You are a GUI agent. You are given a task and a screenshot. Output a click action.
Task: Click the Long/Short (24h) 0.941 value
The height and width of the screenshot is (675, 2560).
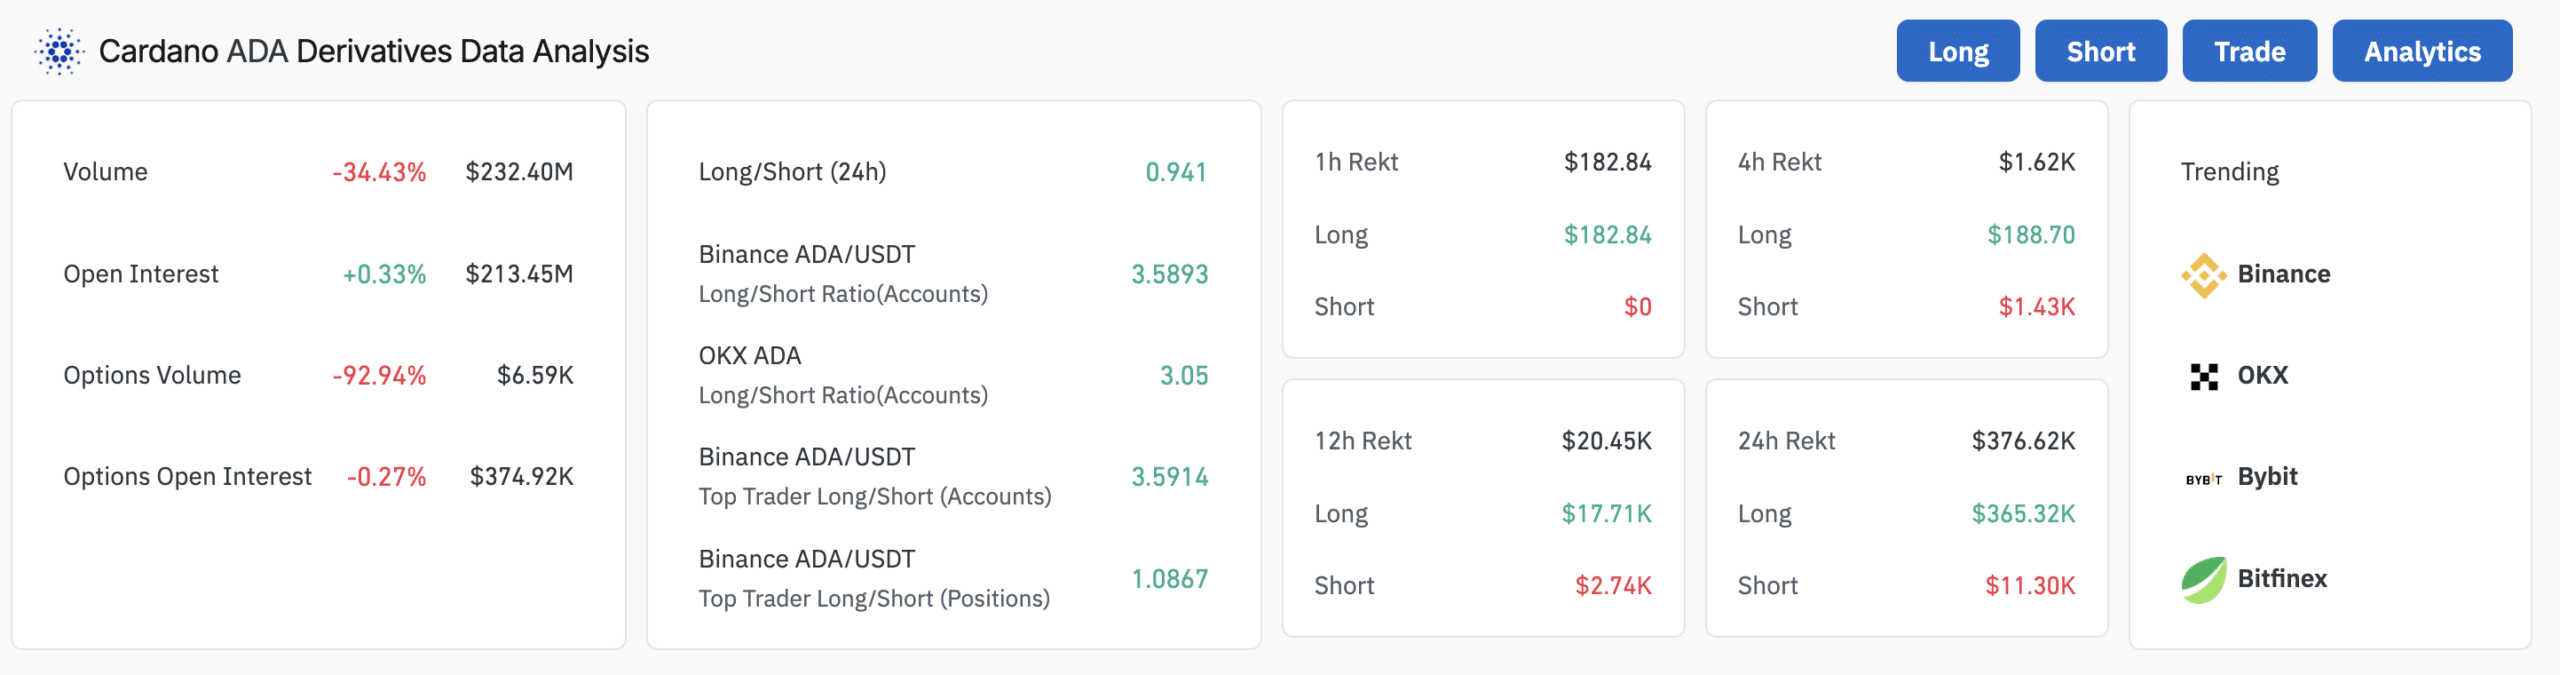tap(1175, 172)
